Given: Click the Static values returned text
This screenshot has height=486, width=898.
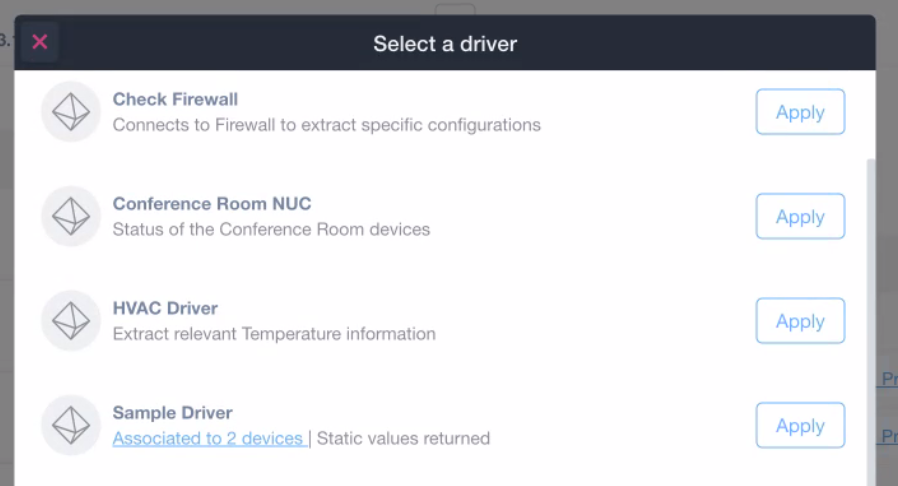Looking at the screenshot, I should click(403, 438).
